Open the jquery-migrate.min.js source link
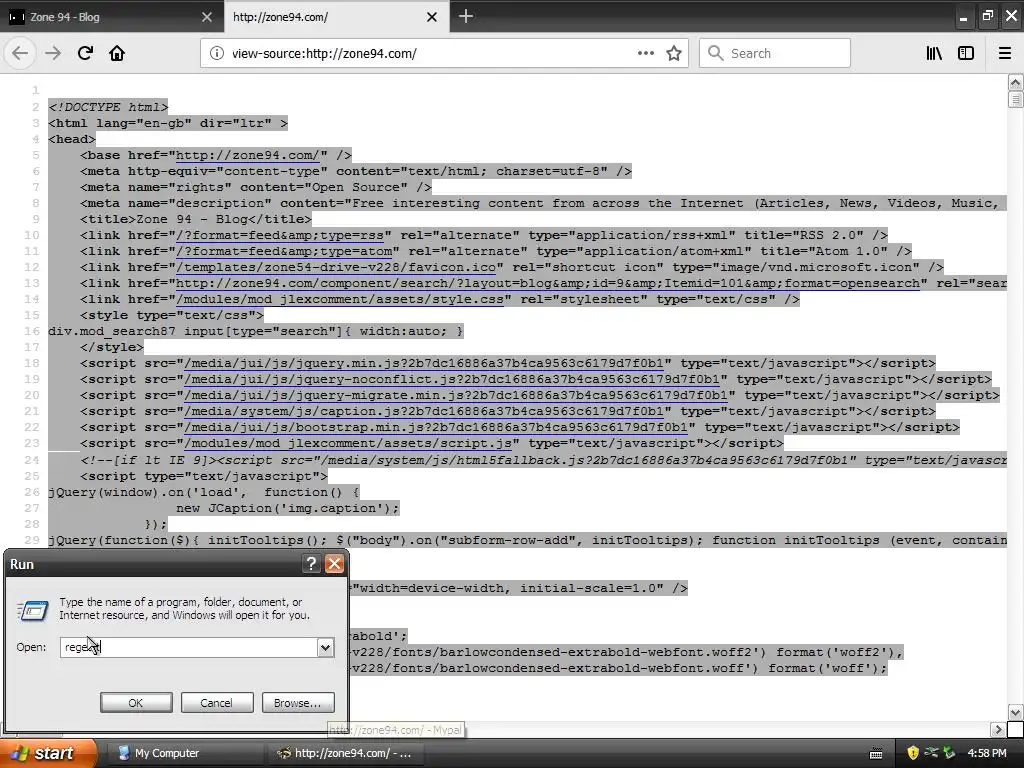Screen dimensions: 1024x768 click(455, 395)
